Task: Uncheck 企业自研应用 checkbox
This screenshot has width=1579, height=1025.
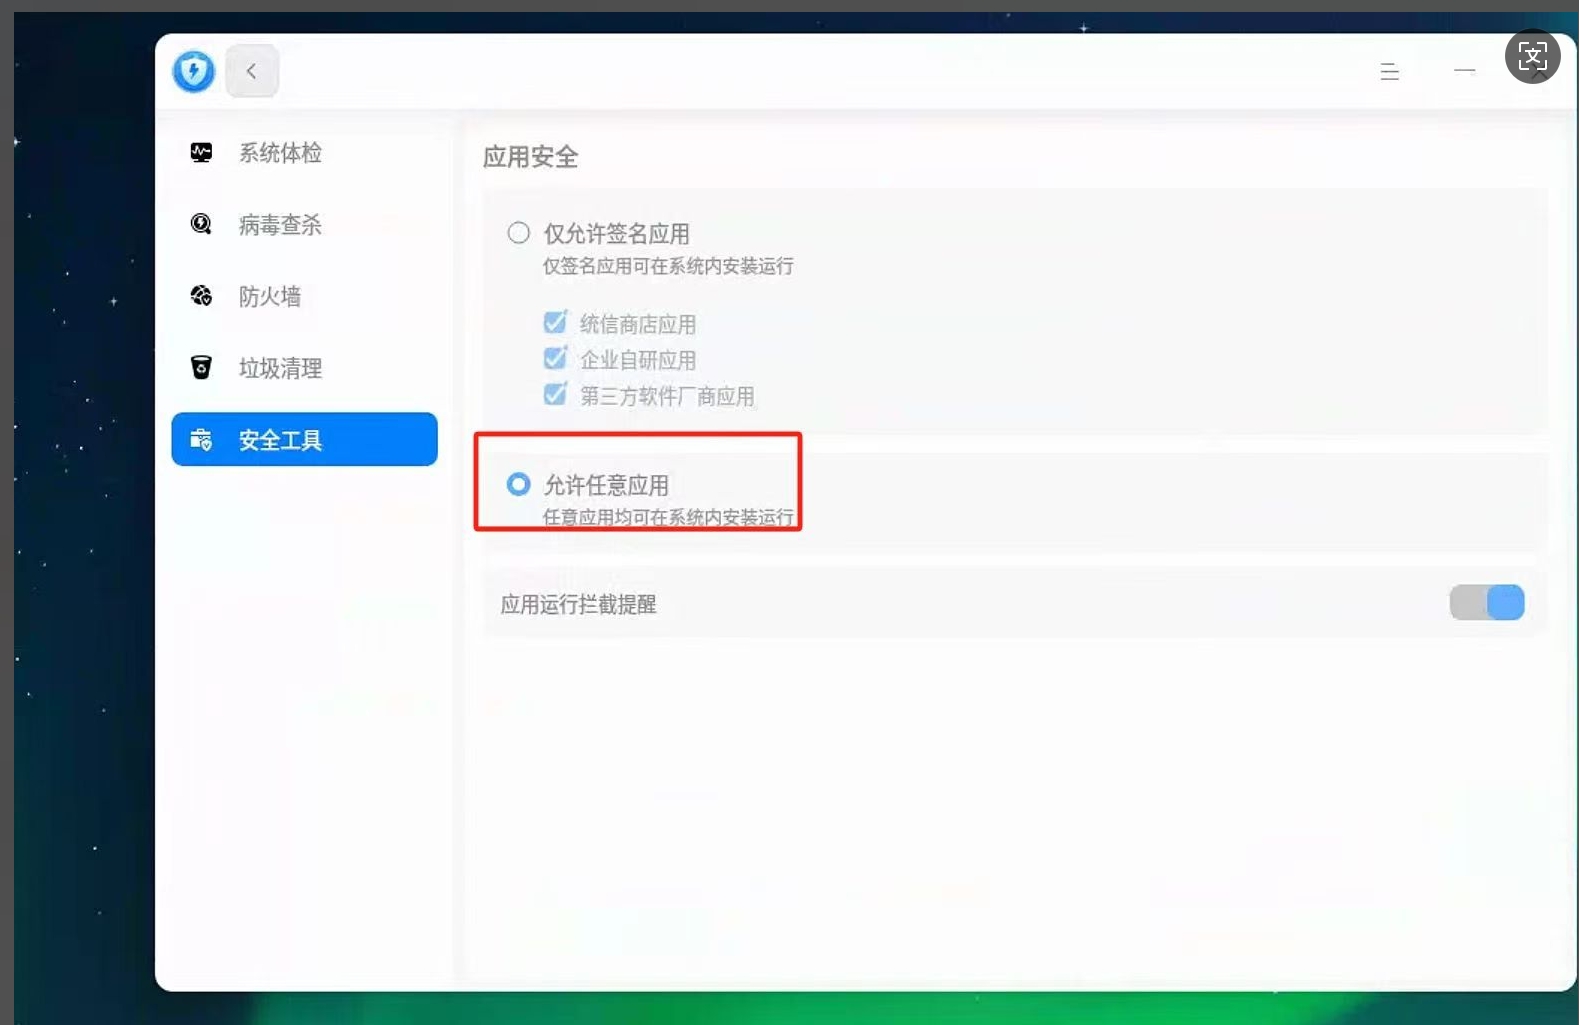Action: tap(555, 358)
